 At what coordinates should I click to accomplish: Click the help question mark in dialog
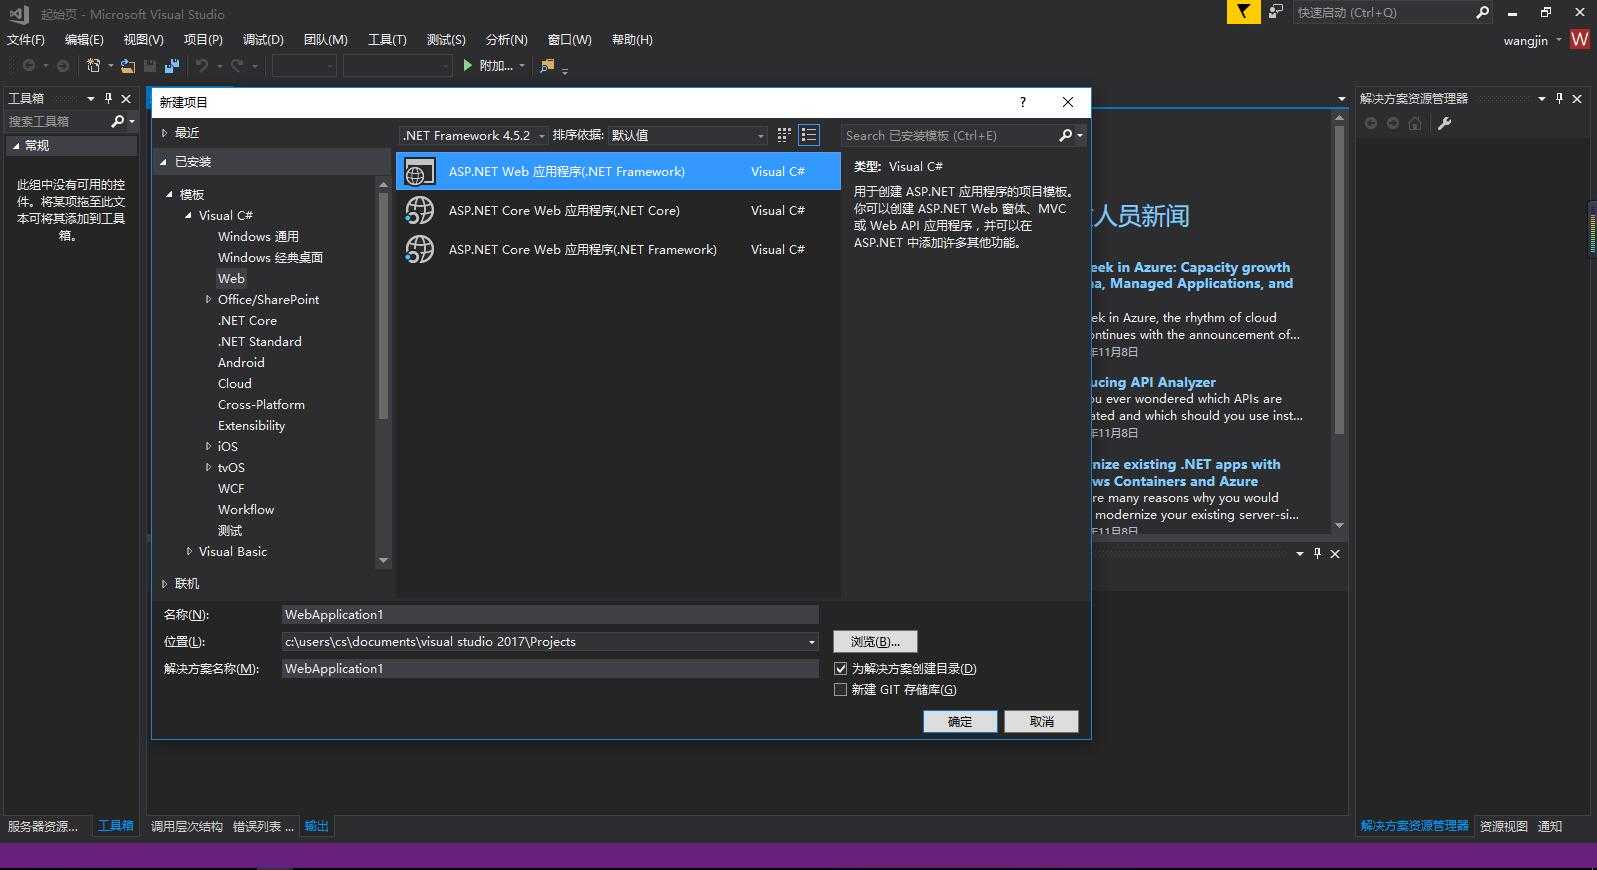click(1022, 102)
